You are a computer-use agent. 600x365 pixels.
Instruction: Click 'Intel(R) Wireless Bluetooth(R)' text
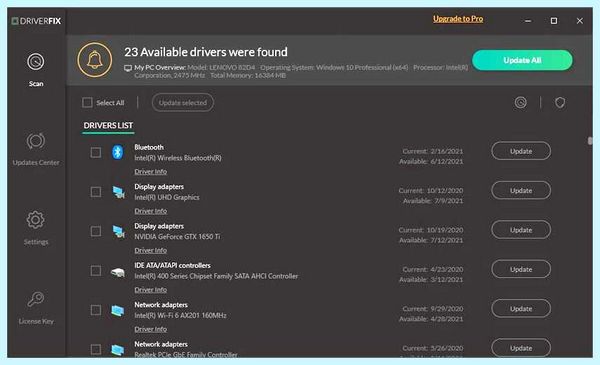178,158
